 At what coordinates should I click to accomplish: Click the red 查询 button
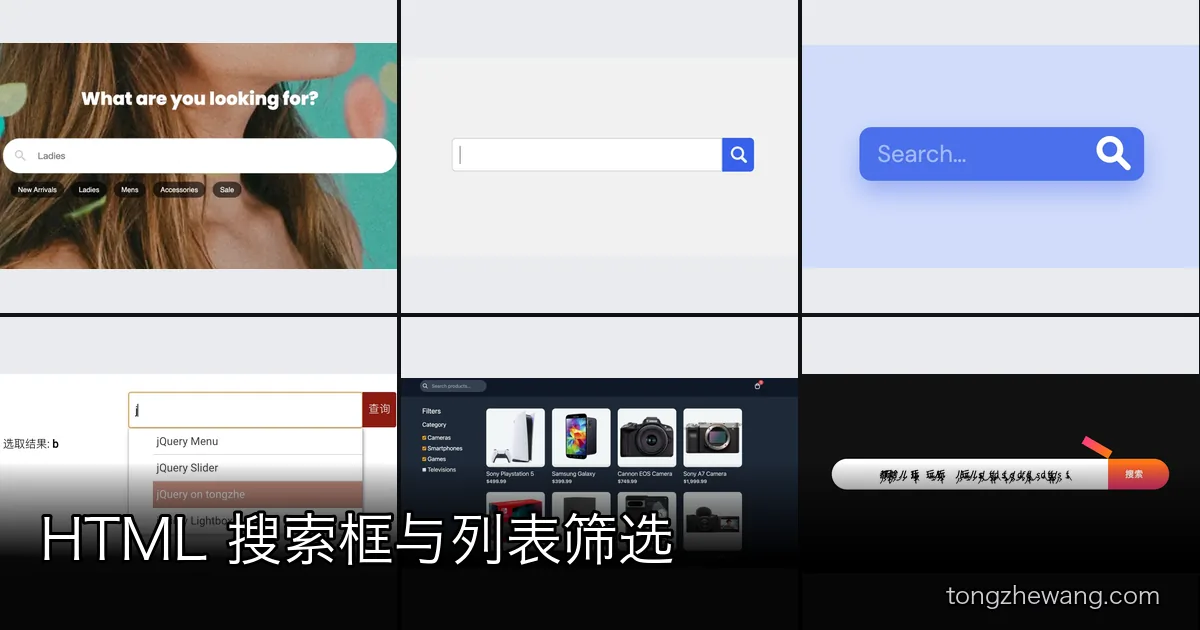pos(379,410)
